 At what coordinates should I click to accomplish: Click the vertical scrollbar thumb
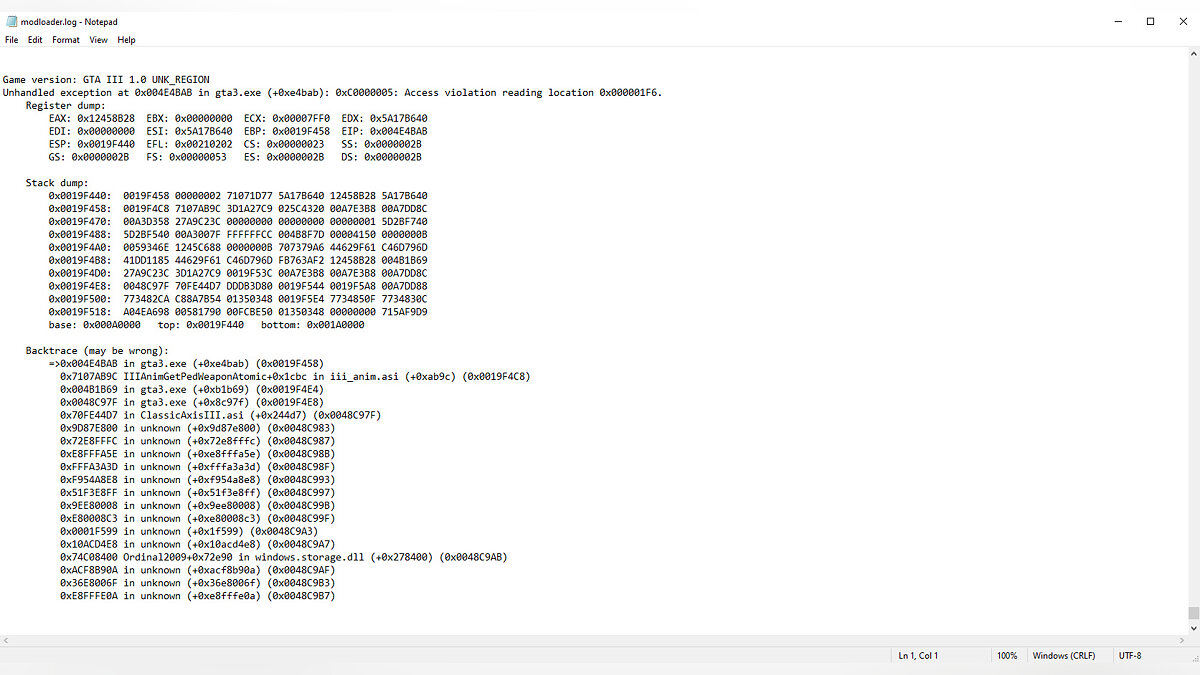click(x=1192, y=613)
